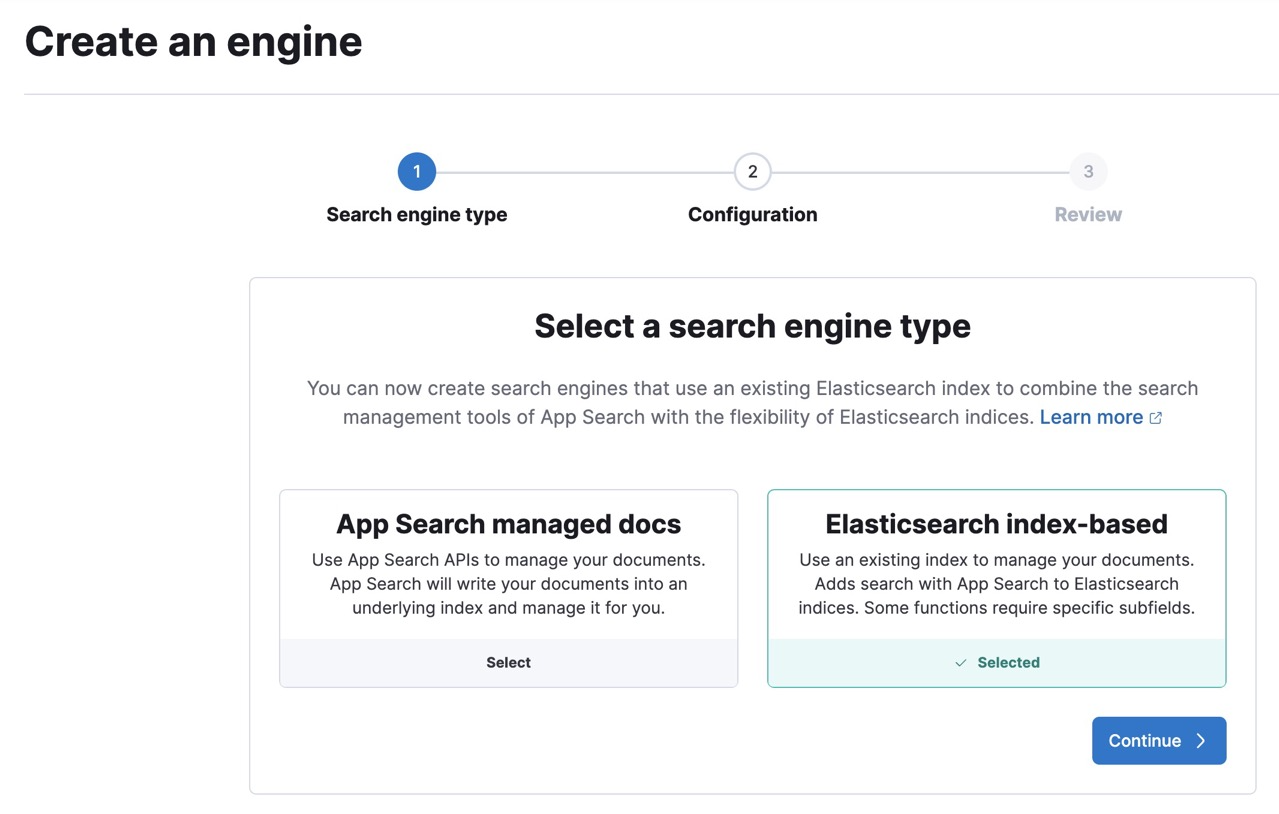Click the checkmark icon next to Selected
This screenshot has width=1279, height=814.
point(961,663)
